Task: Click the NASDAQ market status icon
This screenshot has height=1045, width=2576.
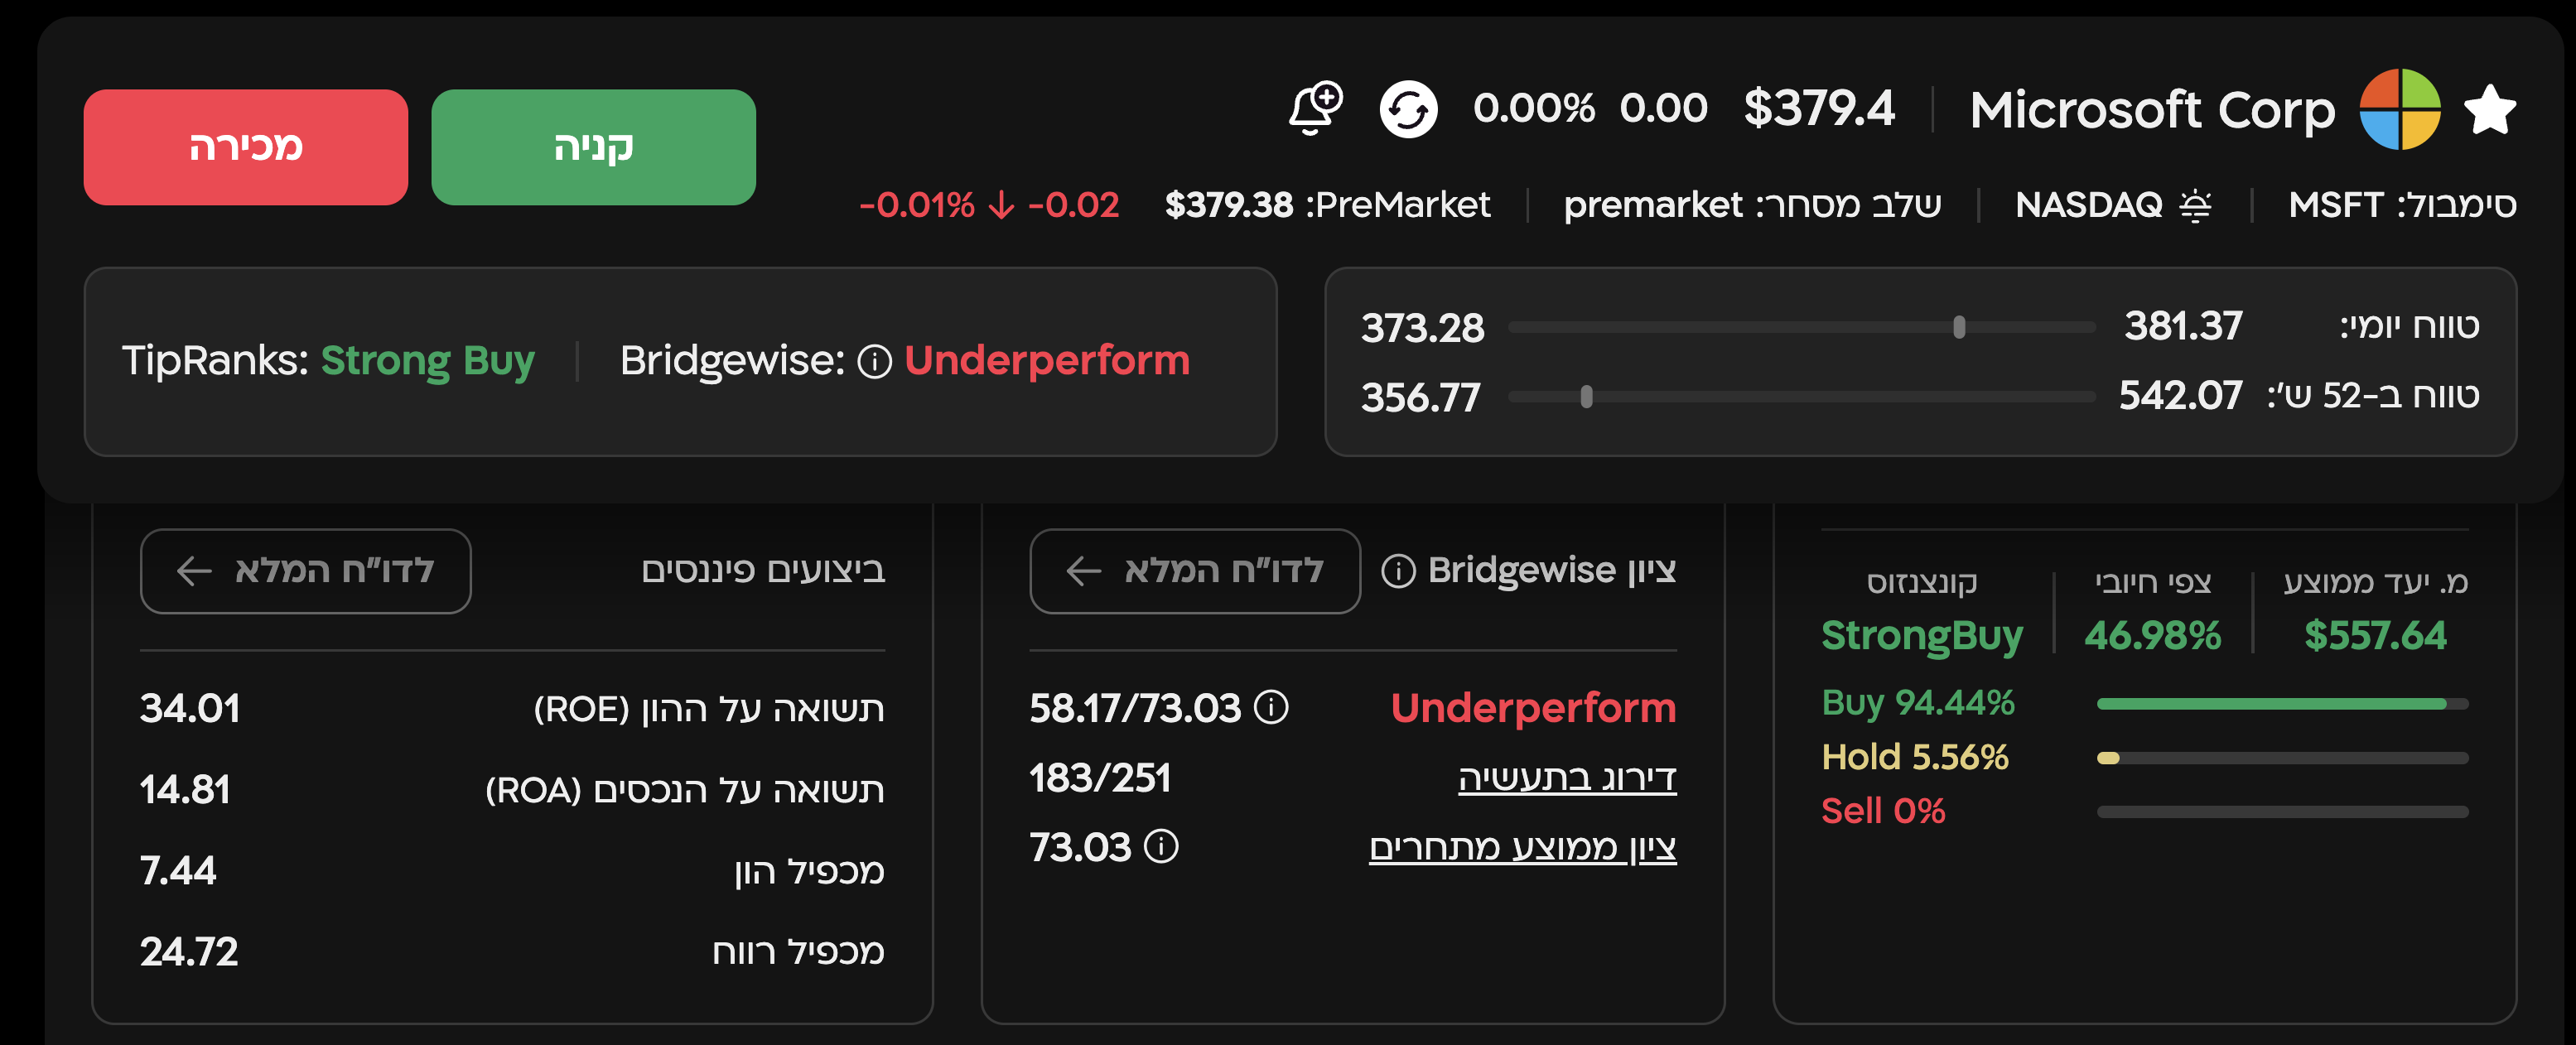Action: coord(2195,205)
